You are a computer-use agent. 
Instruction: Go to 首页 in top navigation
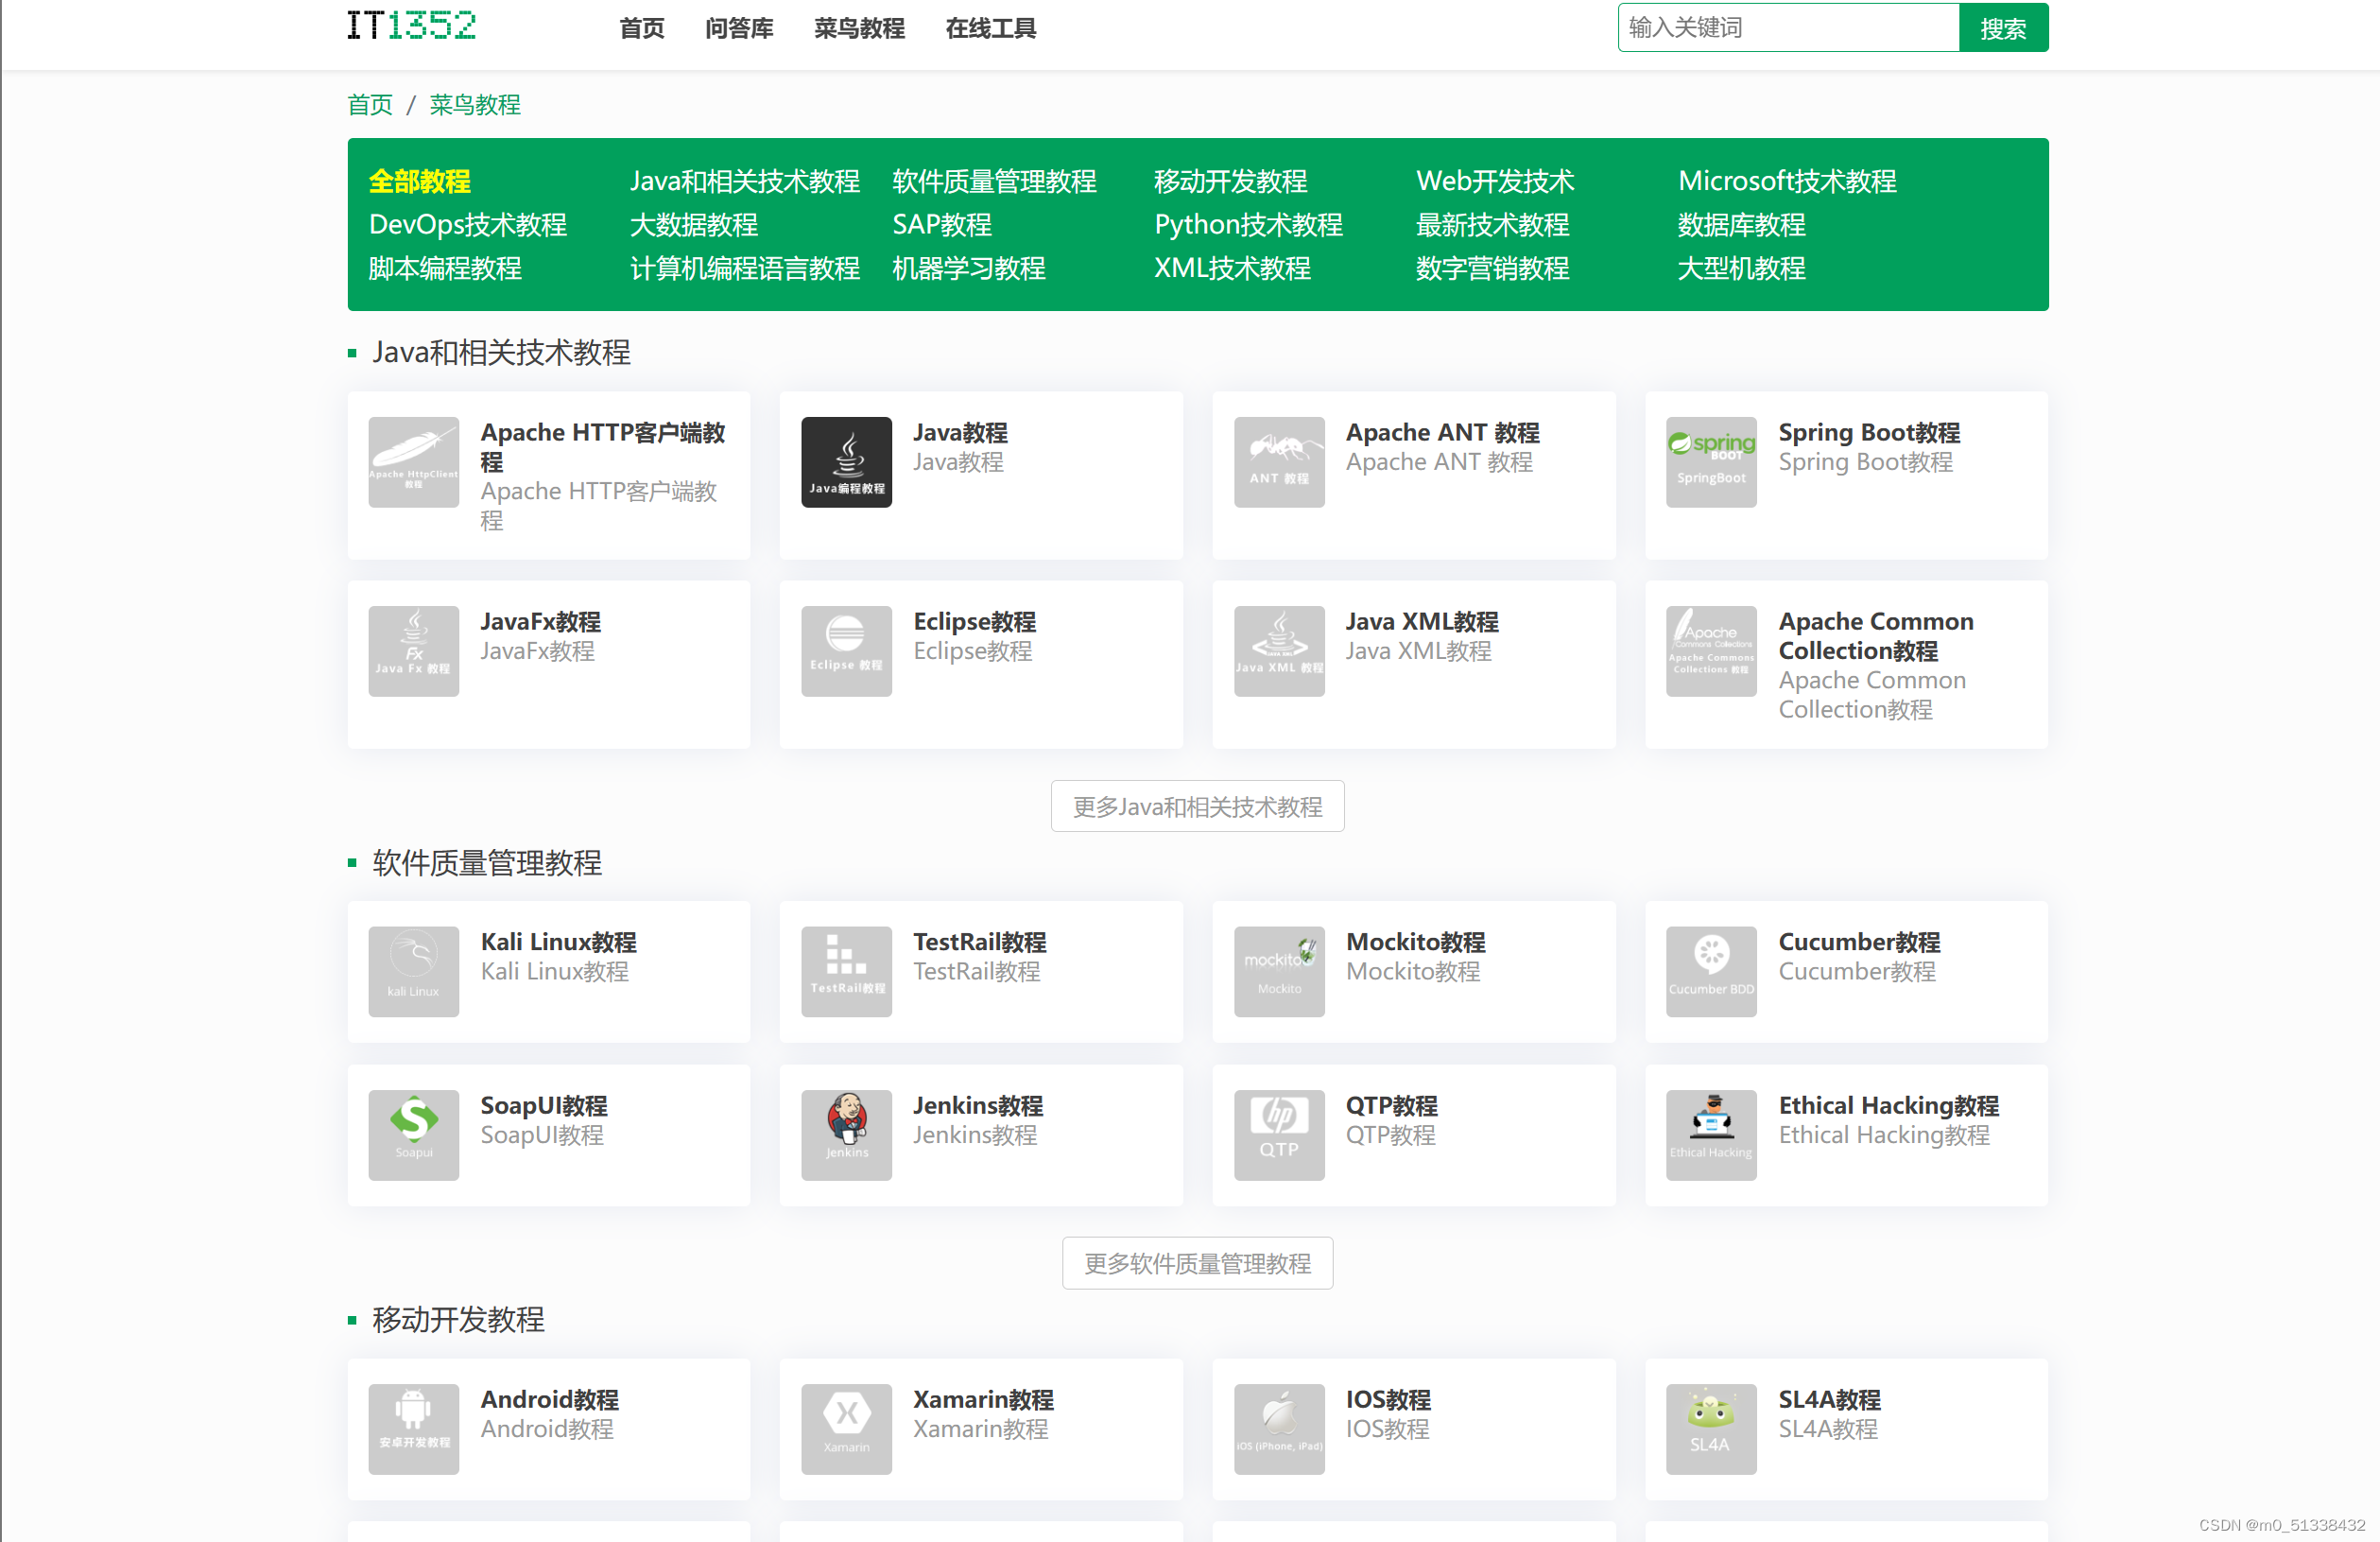coord(642,28)
